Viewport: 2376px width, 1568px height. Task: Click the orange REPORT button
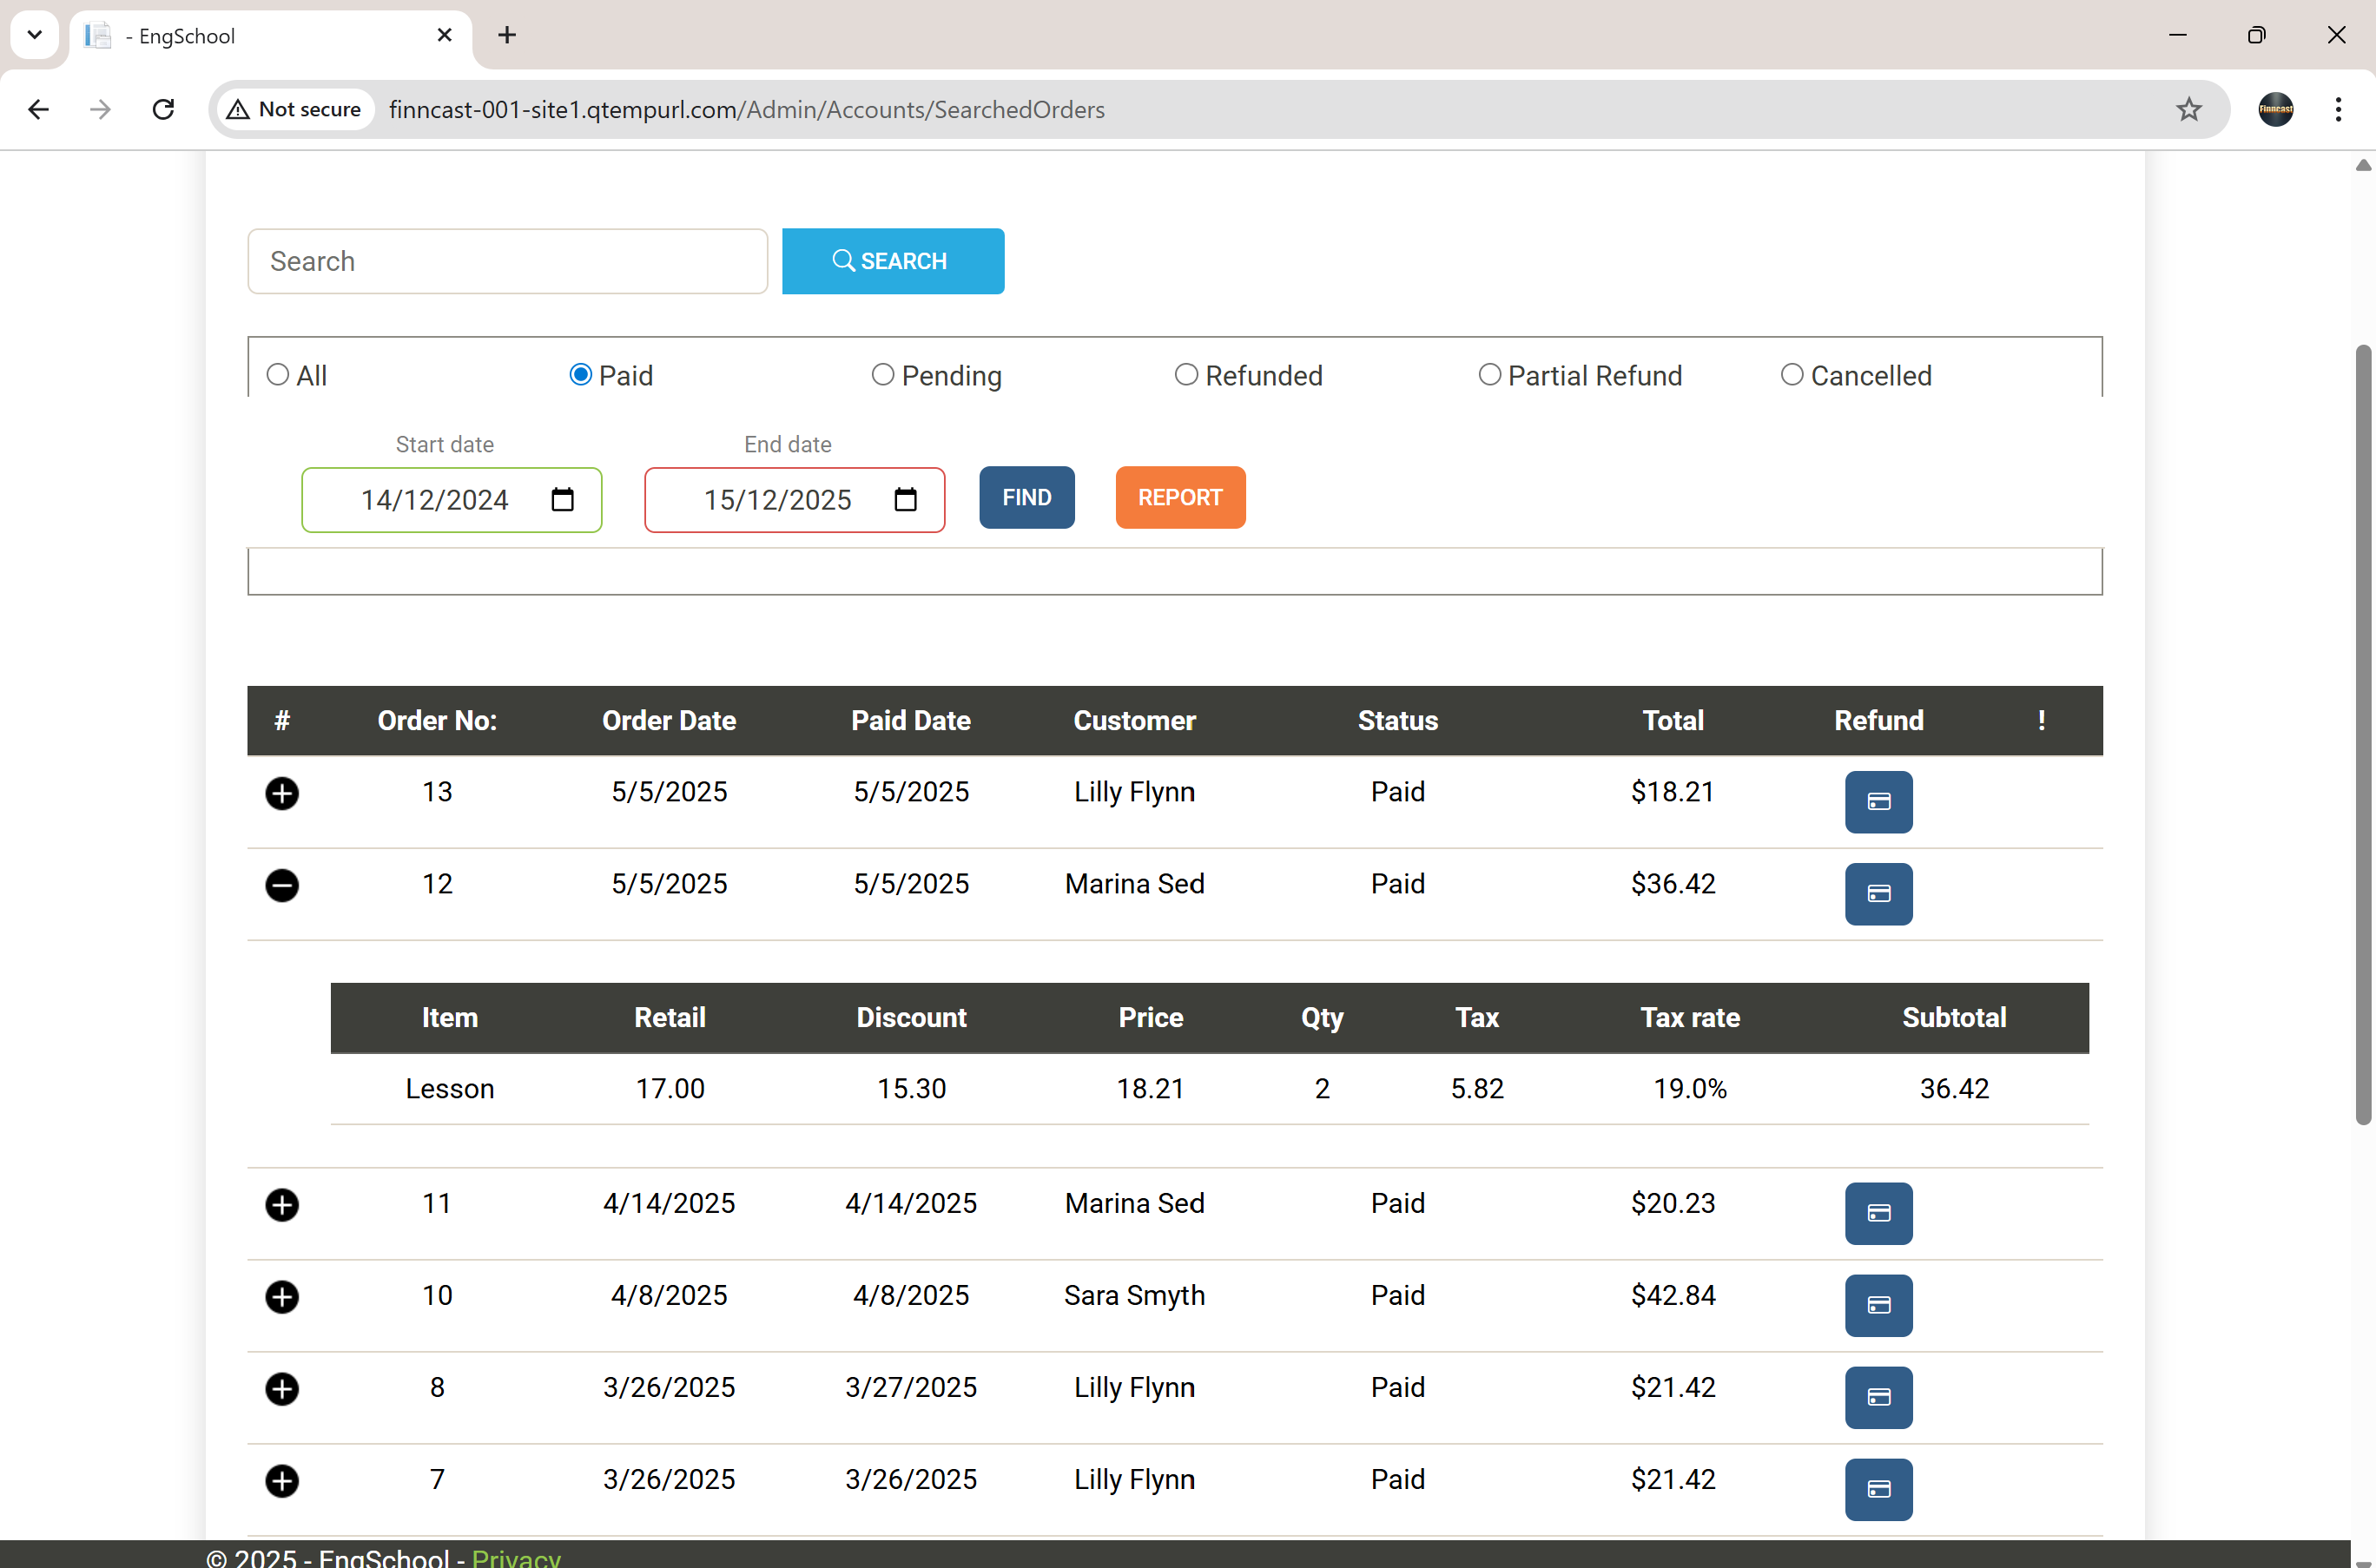[x=1180, y=497]
